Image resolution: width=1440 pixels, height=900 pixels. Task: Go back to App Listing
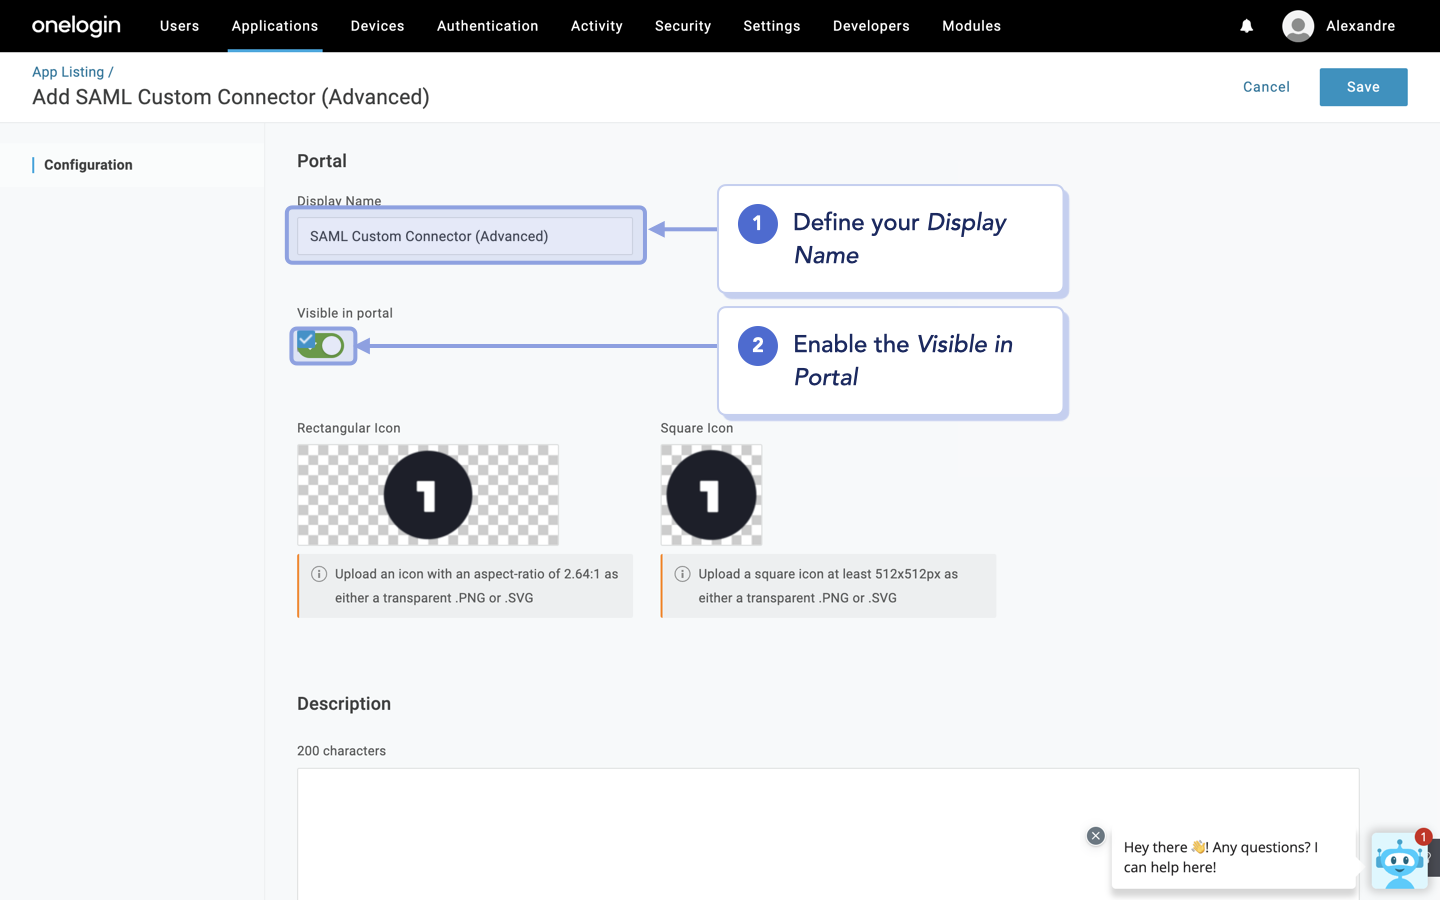(x=68, y=72)
